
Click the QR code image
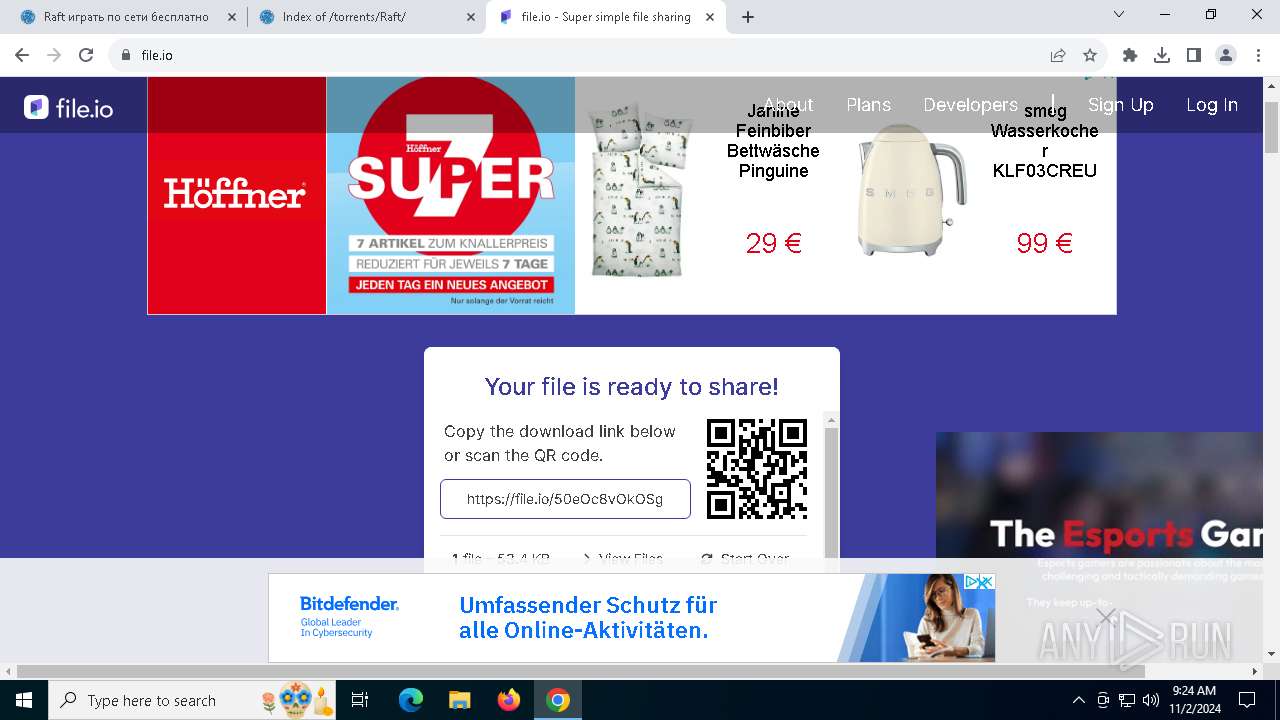click(x=757, y=469)
